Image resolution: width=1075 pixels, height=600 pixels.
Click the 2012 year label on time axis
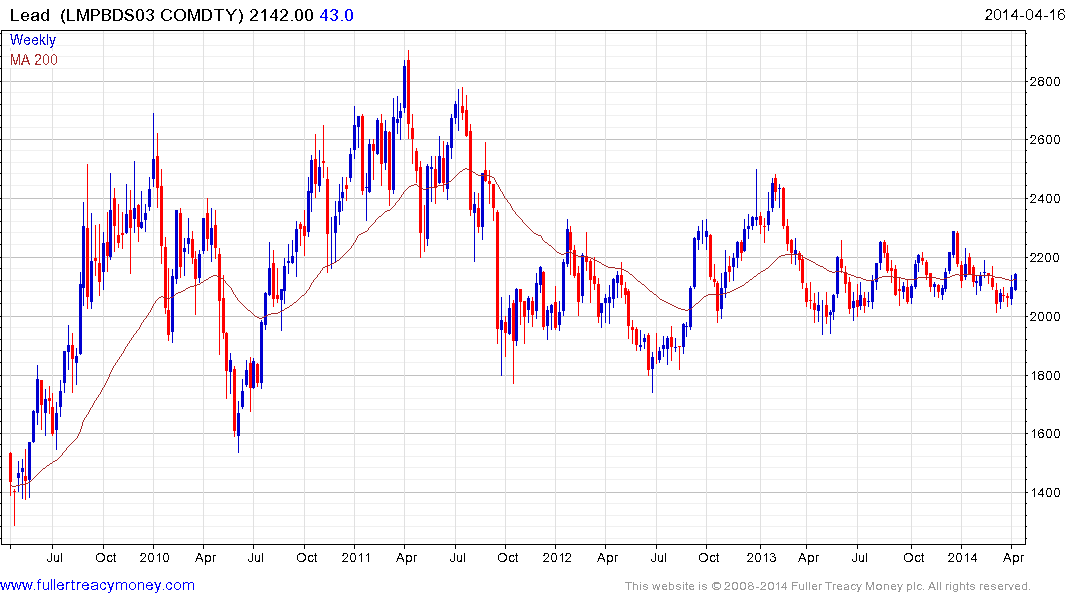557,557
